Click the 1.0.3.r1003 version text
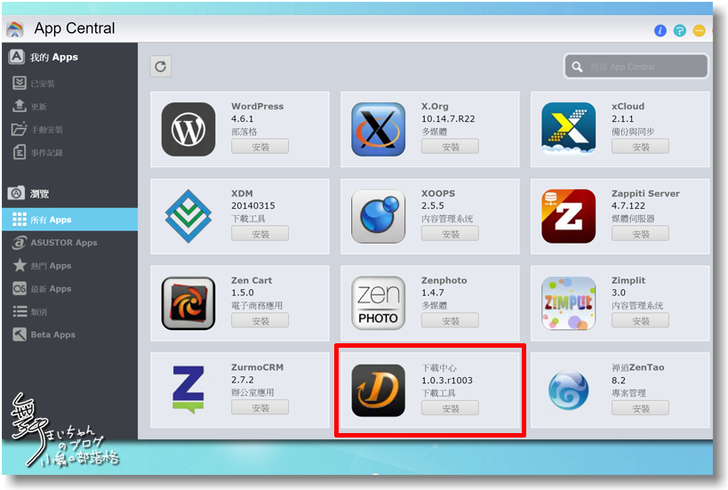 point(447,380)
